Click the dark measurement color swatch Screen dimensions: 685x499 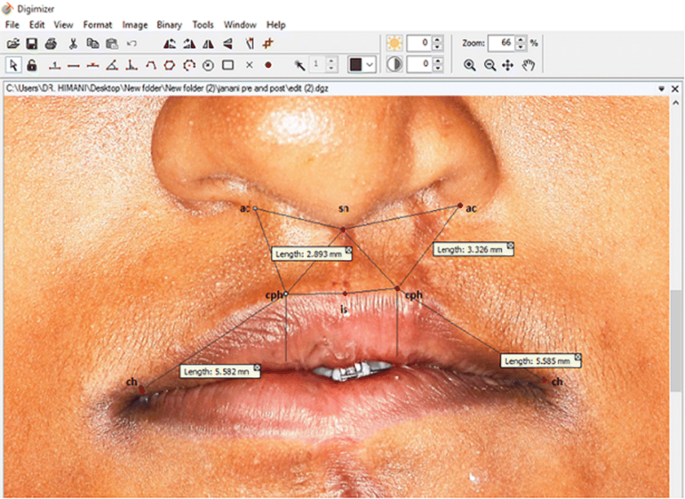click(355, 65)
